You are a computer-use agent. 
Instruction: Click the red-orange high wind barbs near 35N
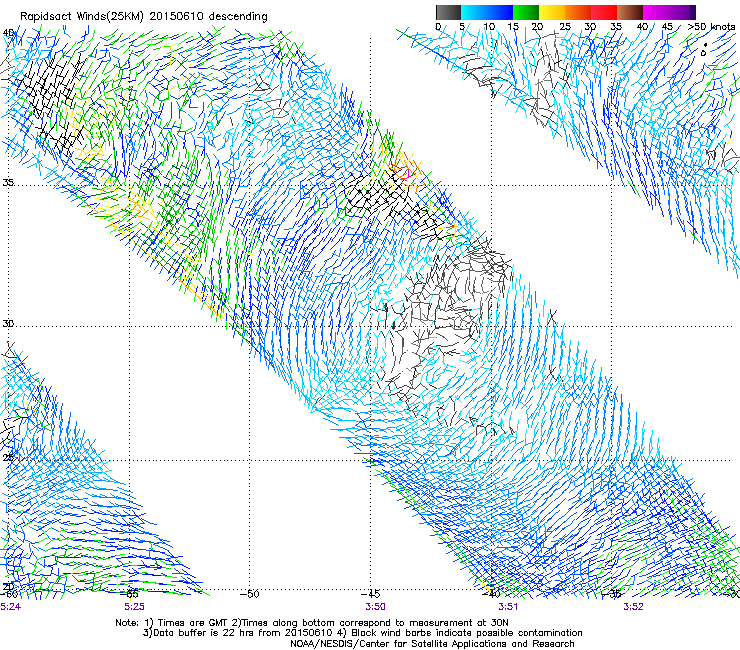pos(405,169)
